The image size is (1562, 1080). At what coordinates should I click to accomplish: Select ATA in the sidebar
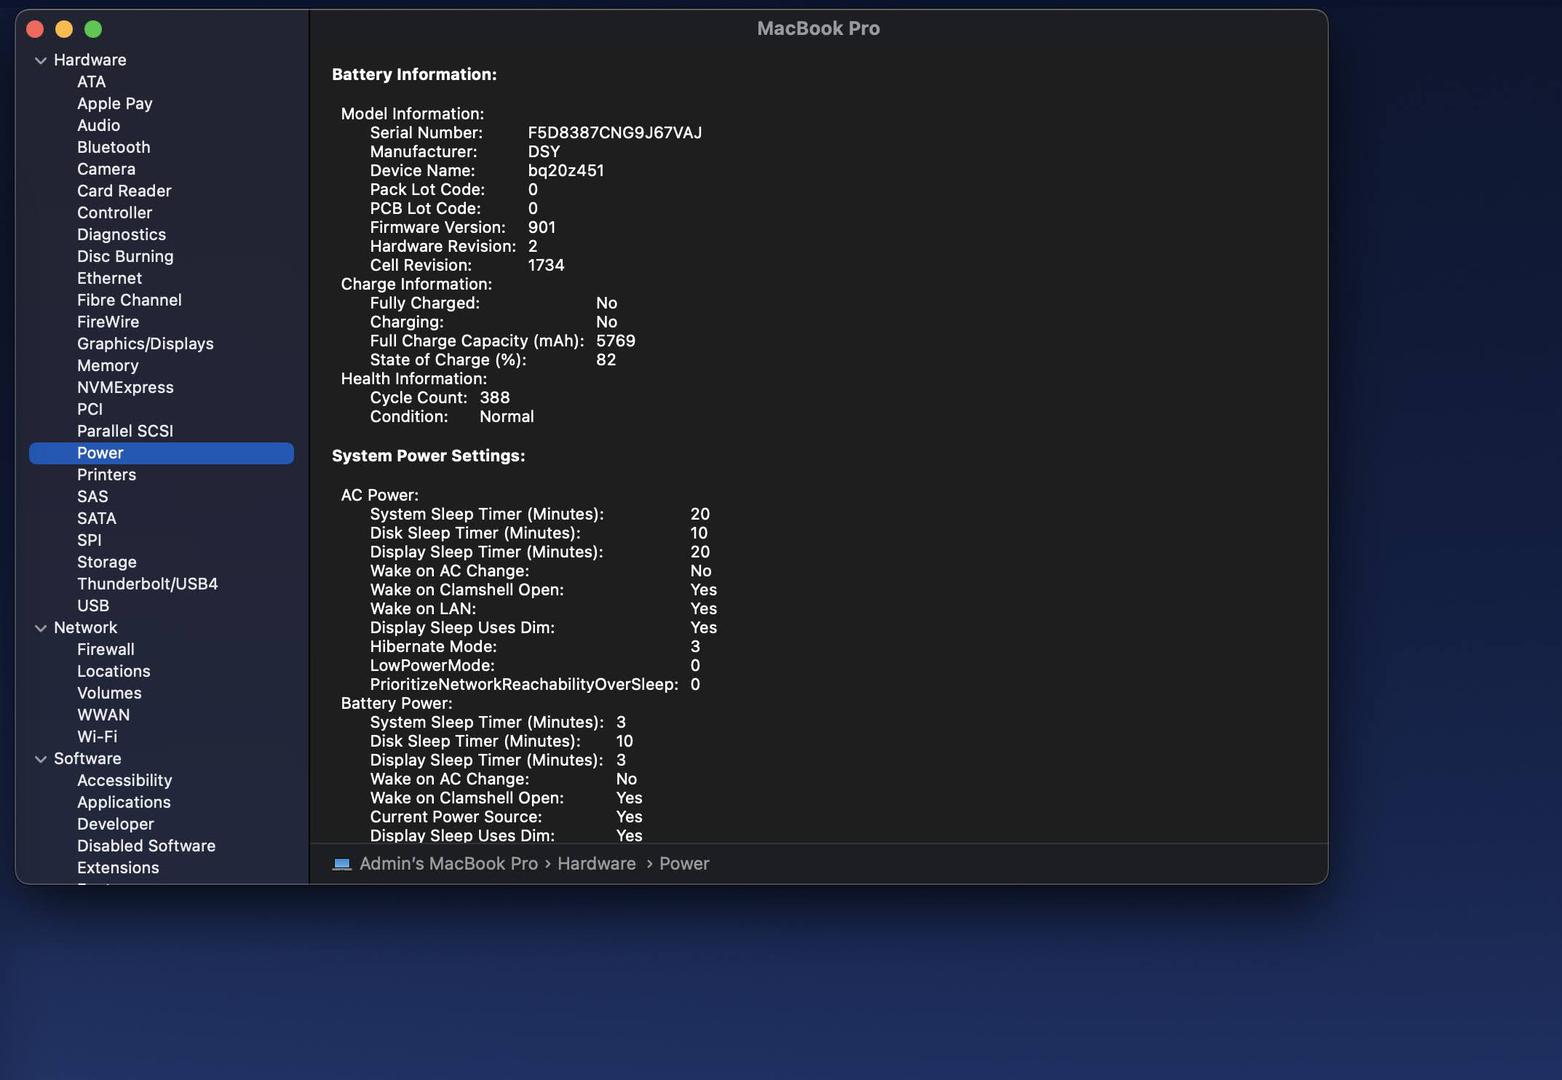click(91, 82)
